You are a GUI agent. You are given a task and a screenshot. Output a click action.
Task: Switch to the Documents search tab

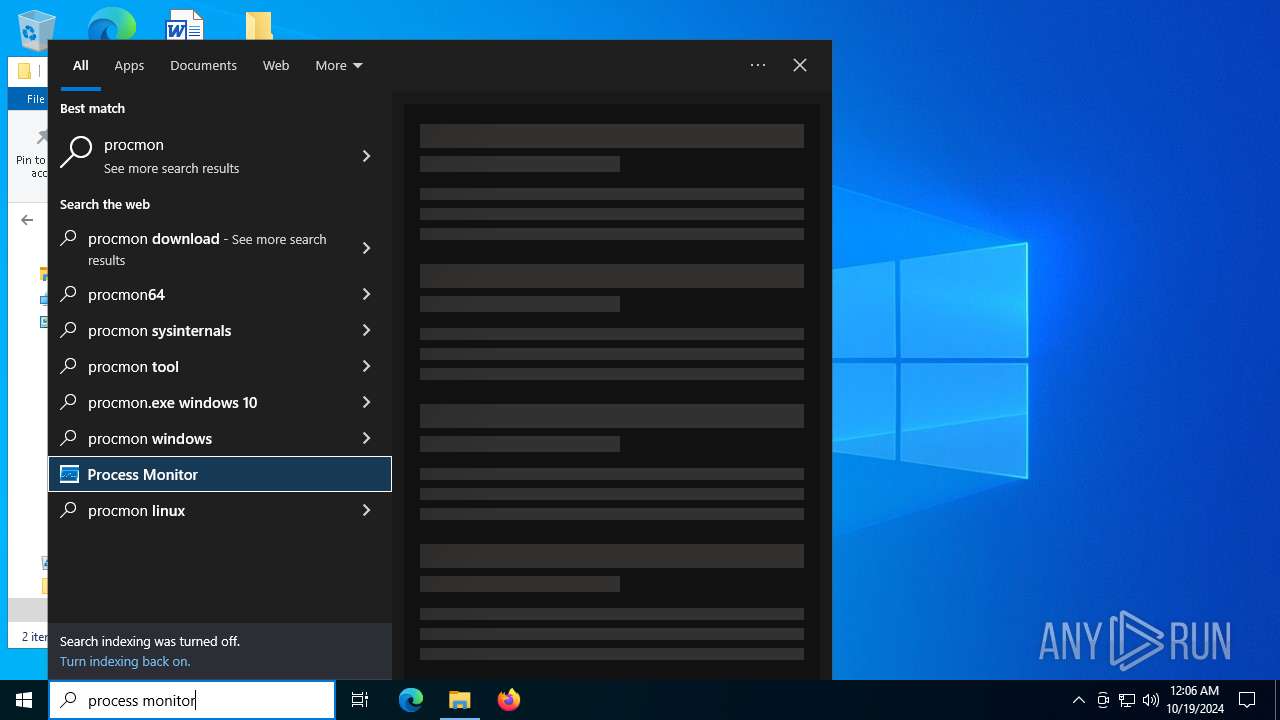coord(203,65)
